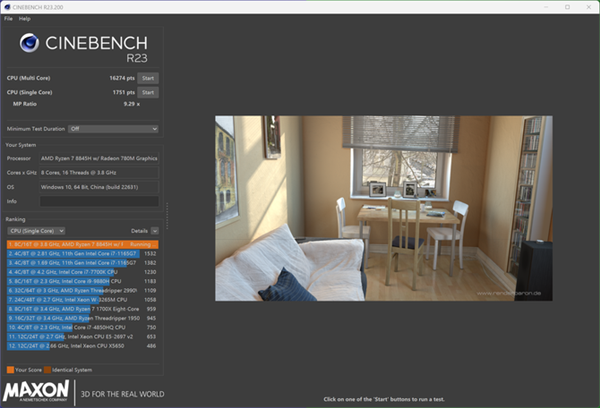The height and width of the screenshot is (408, 600).
Task: Minimize the Cinebench window
Action: 538,6
